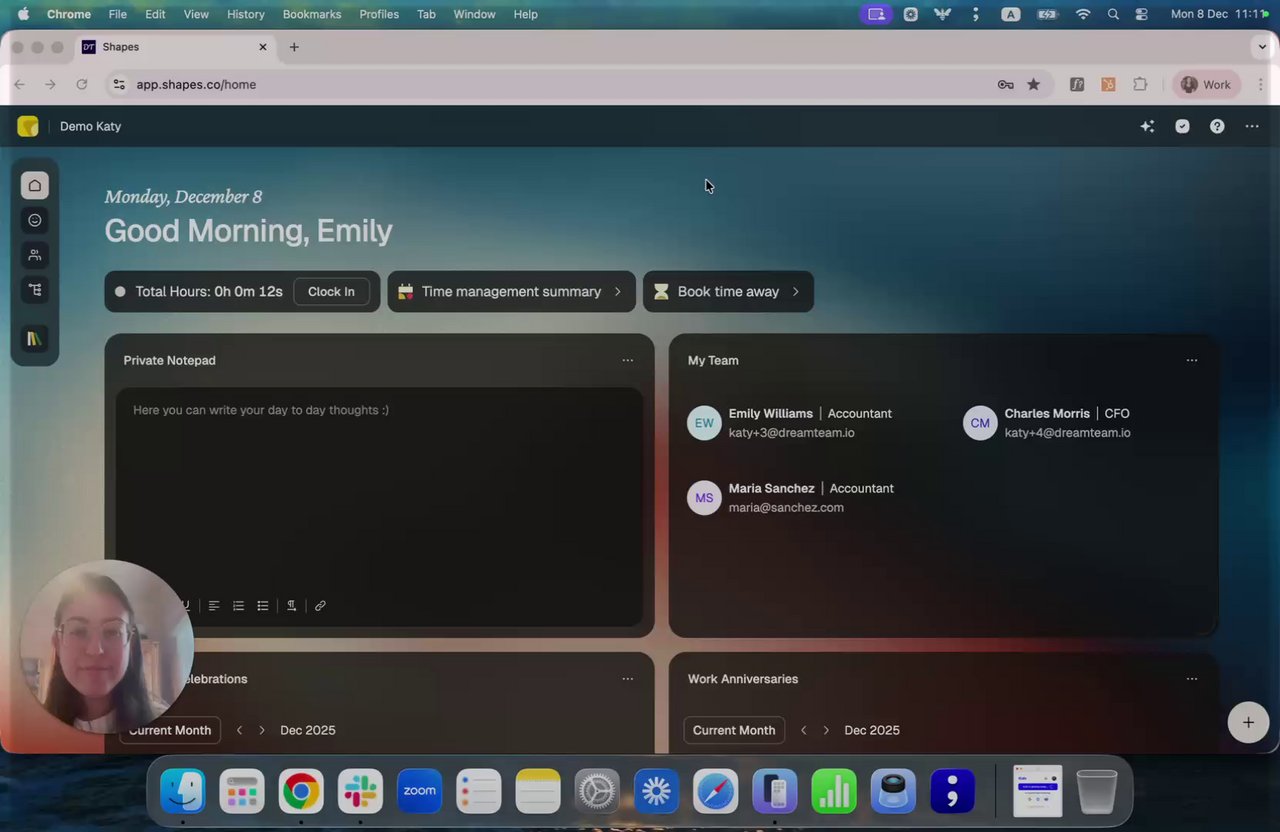Viewport: 1280px width, 832px height.
Task: Insert a bulleted list in notepad
Action: (x=263, y=606)
